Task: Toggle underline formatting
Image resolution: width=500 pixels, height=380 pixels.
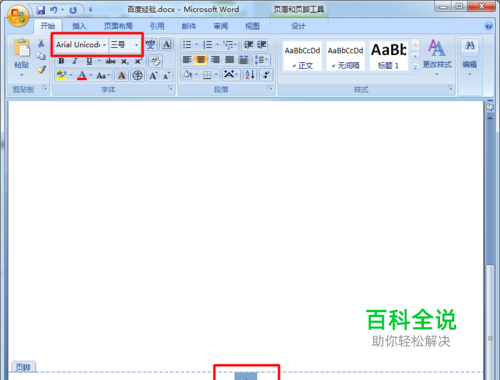Action: click(x=89, y=61)
